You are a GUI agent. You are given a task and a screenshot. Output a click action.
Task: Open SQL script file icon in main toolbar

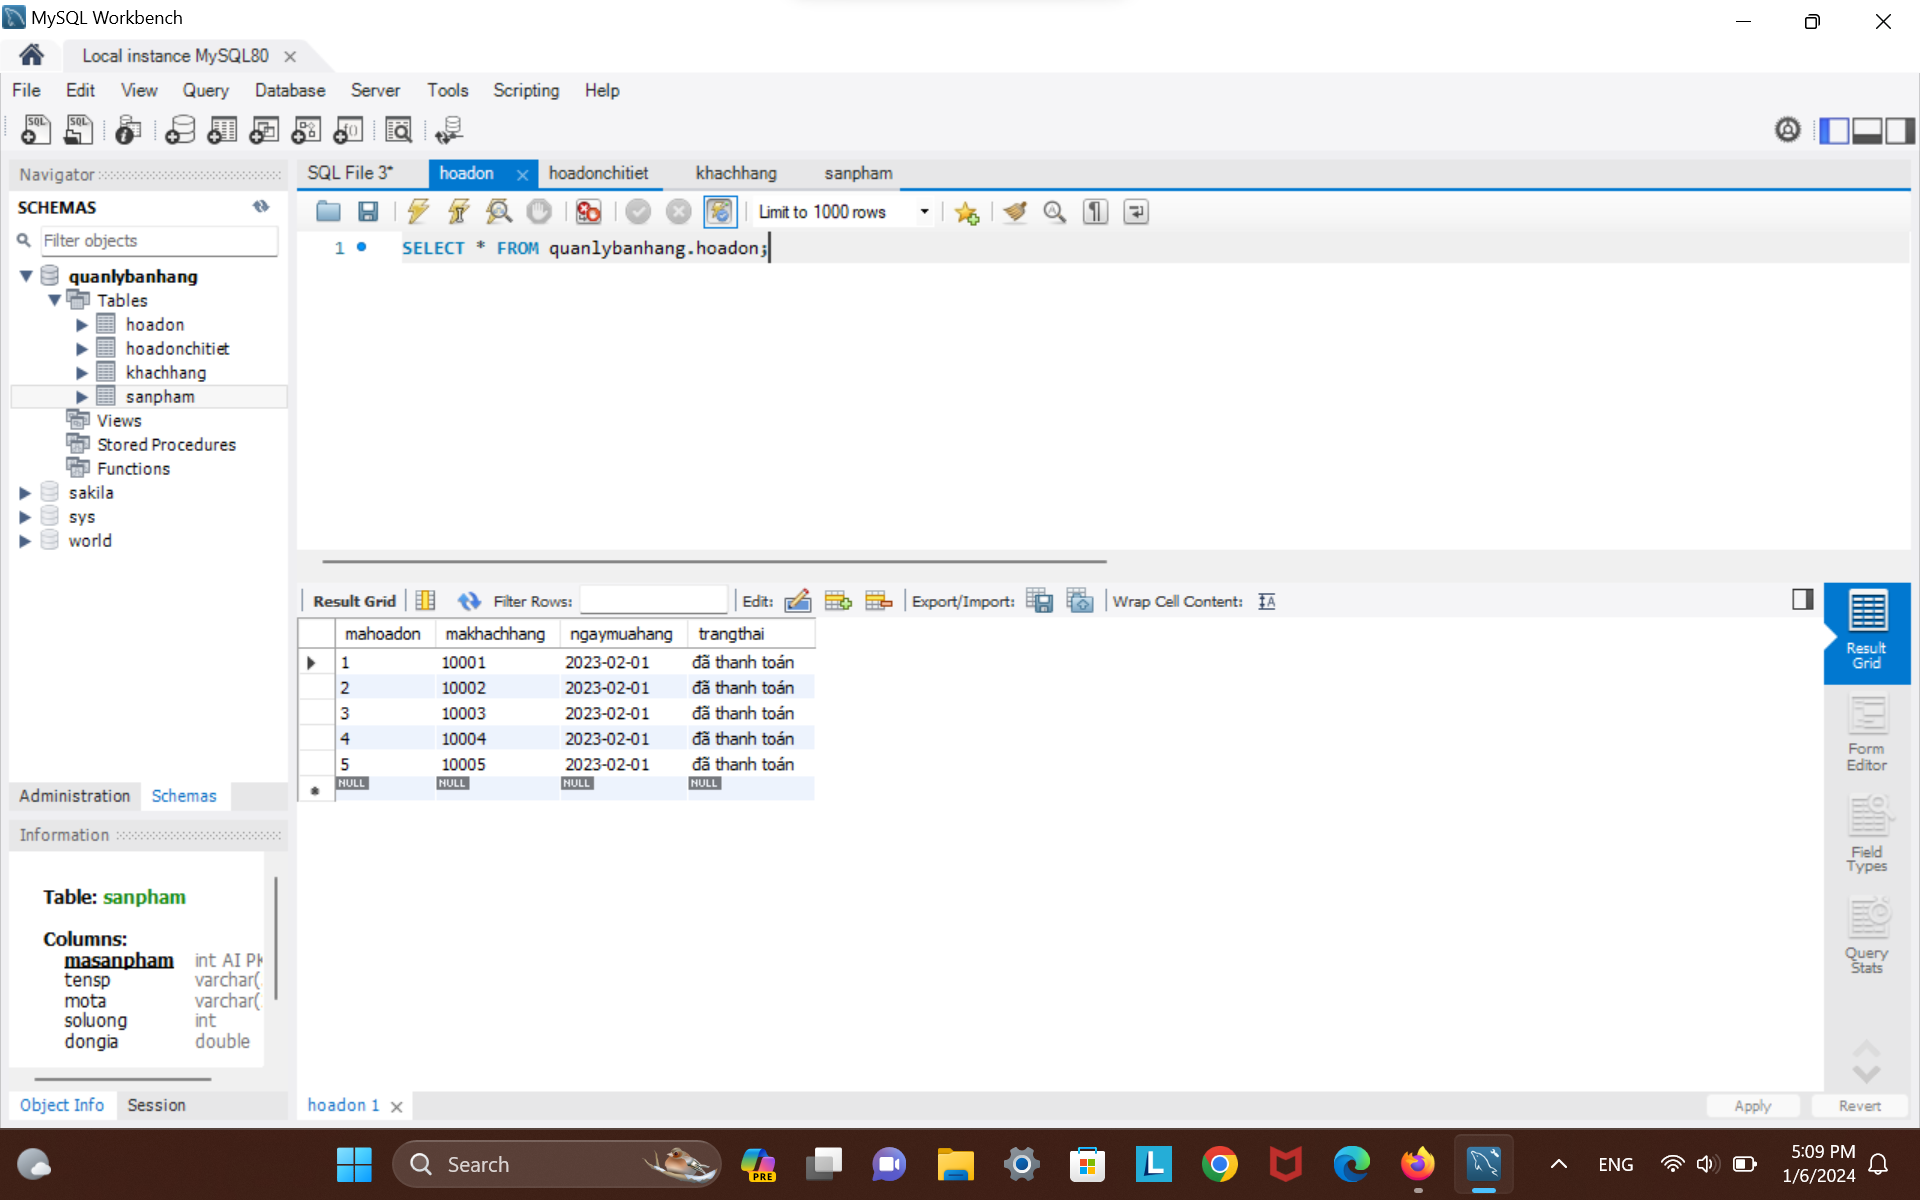pyautogui.click(x=78, y=130)
